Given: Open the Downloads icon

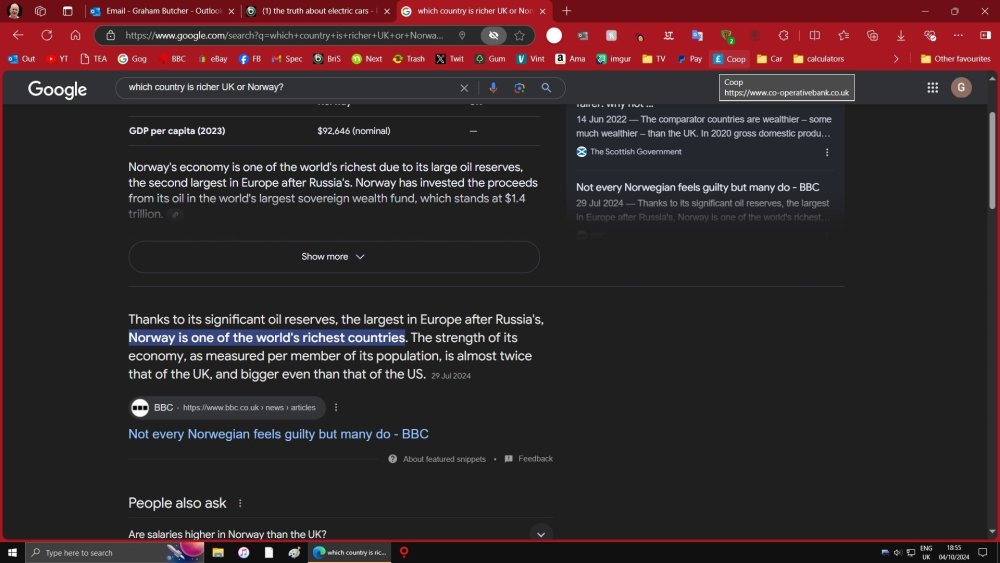Looking at the screenshot, I should pyautogui.click(x=901, y=36).
